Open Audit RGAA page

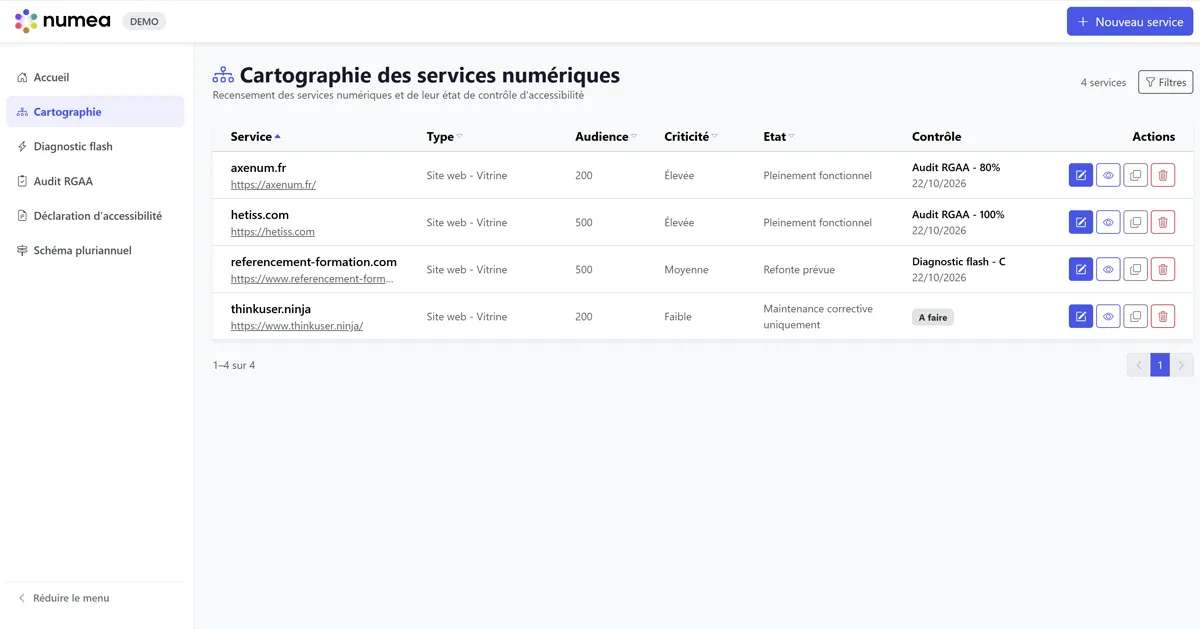(95, 181)
